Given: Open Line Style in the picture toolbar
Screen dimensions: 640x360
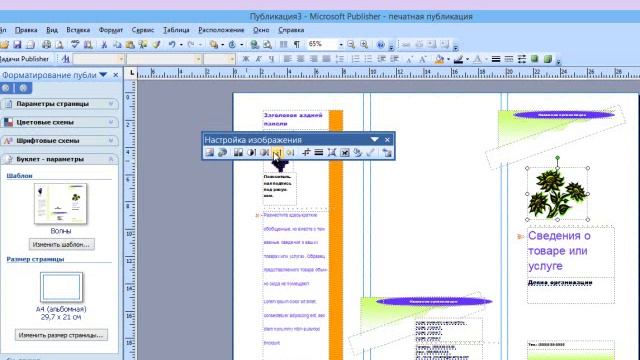Looking at the screenshot, I should 319,152.
